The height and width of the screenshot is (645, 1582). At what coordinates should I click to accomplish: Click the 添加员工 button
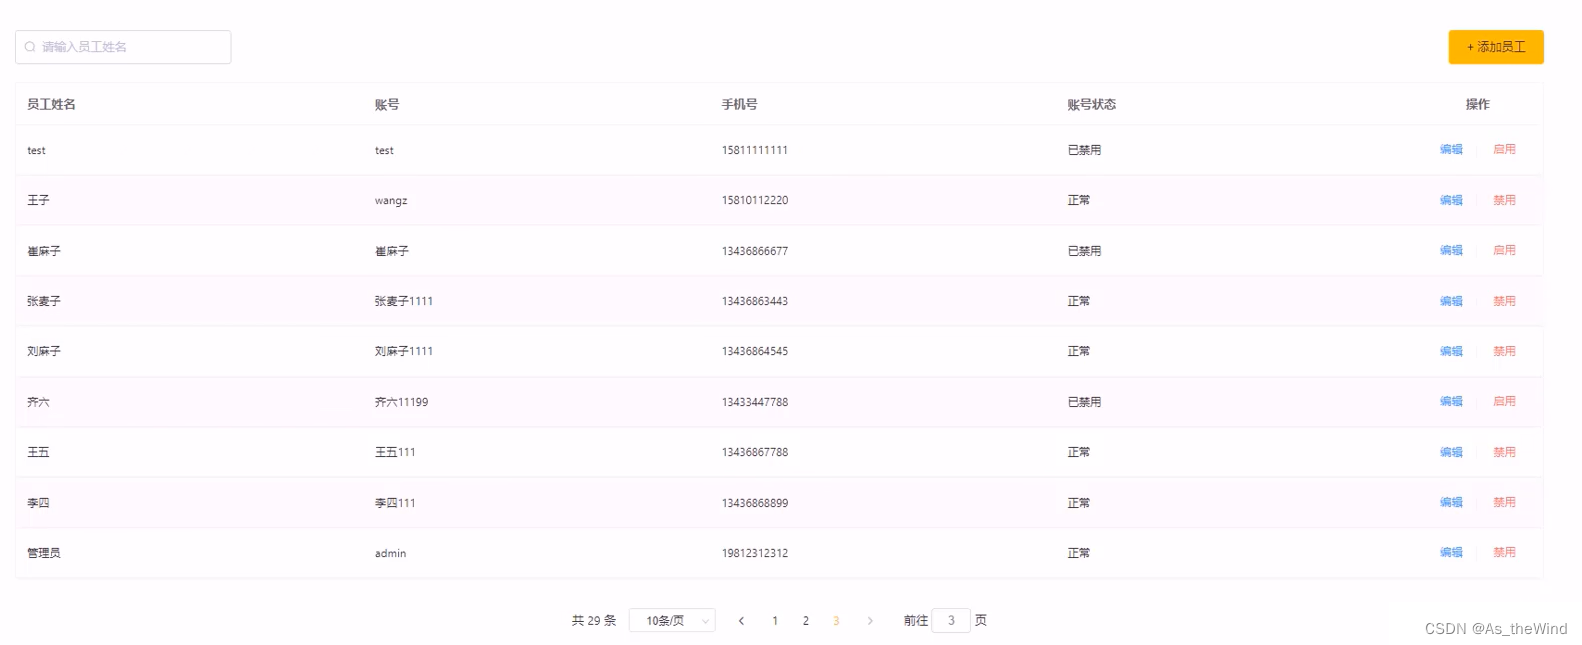(1495, 47)
